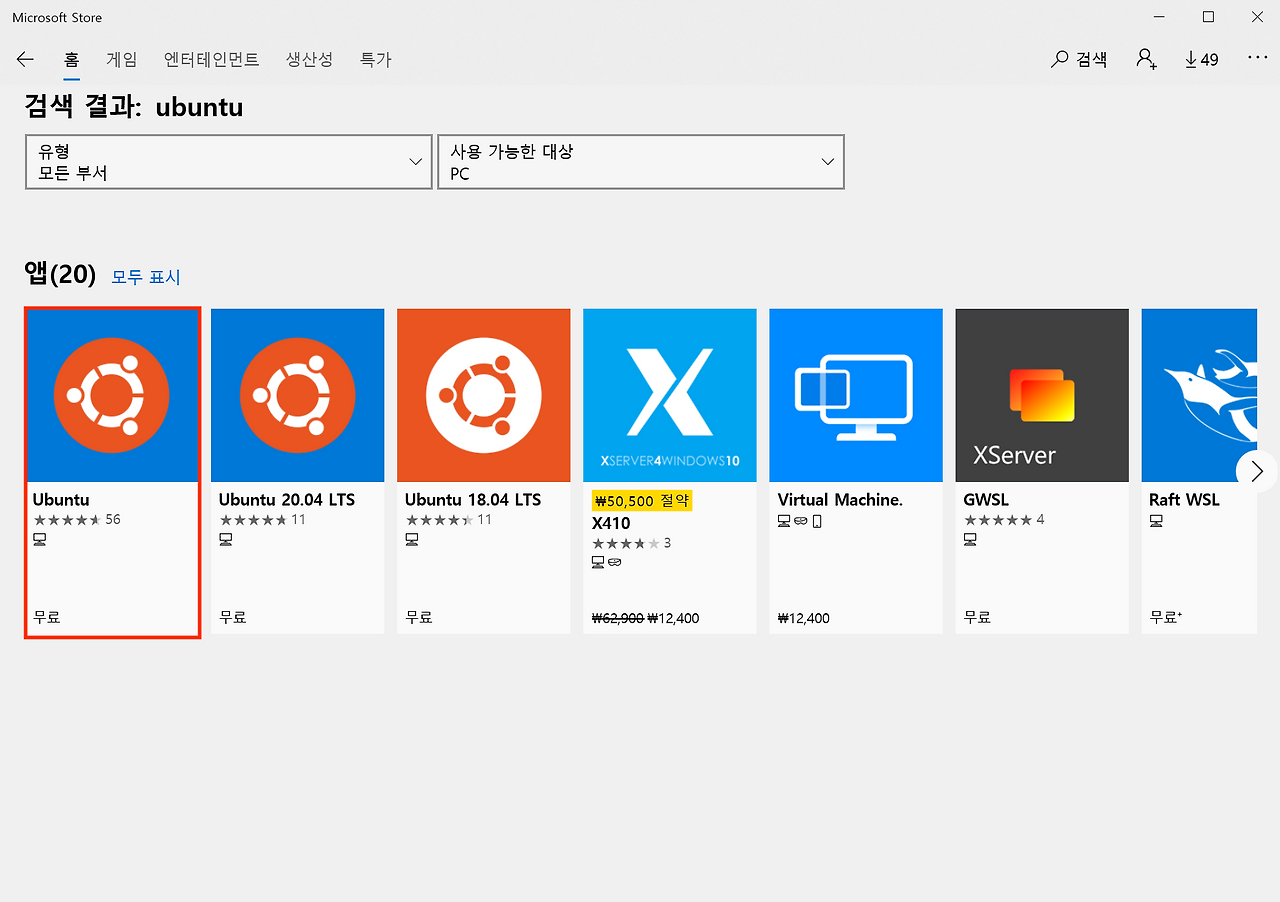Click mobile device icon under Virtual Machine.
The image size is (1280, 902).
tap(817, 521)
